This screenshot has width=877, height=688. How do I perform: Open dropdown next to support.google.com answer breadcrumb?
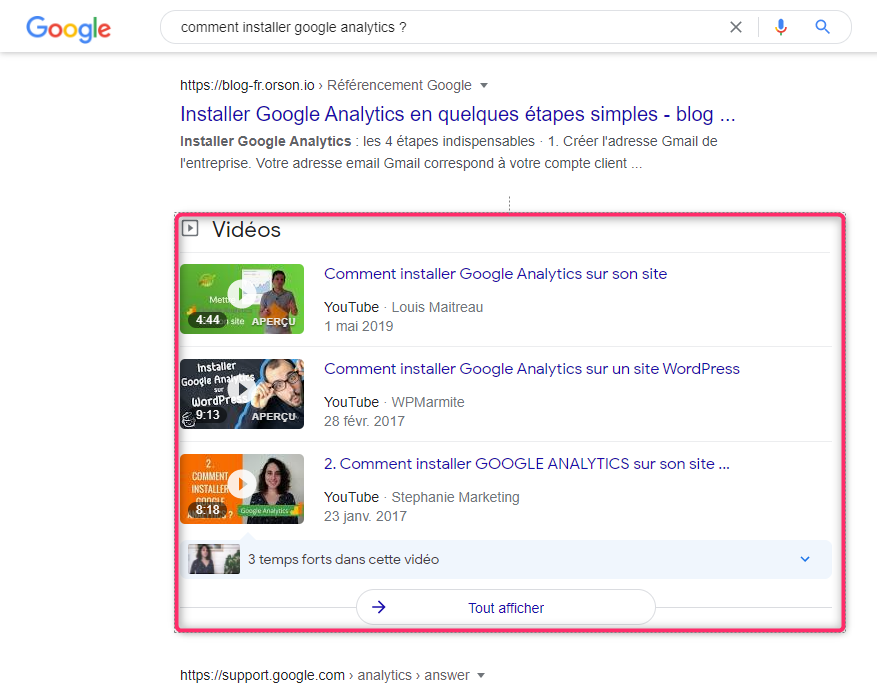point(480,676)
